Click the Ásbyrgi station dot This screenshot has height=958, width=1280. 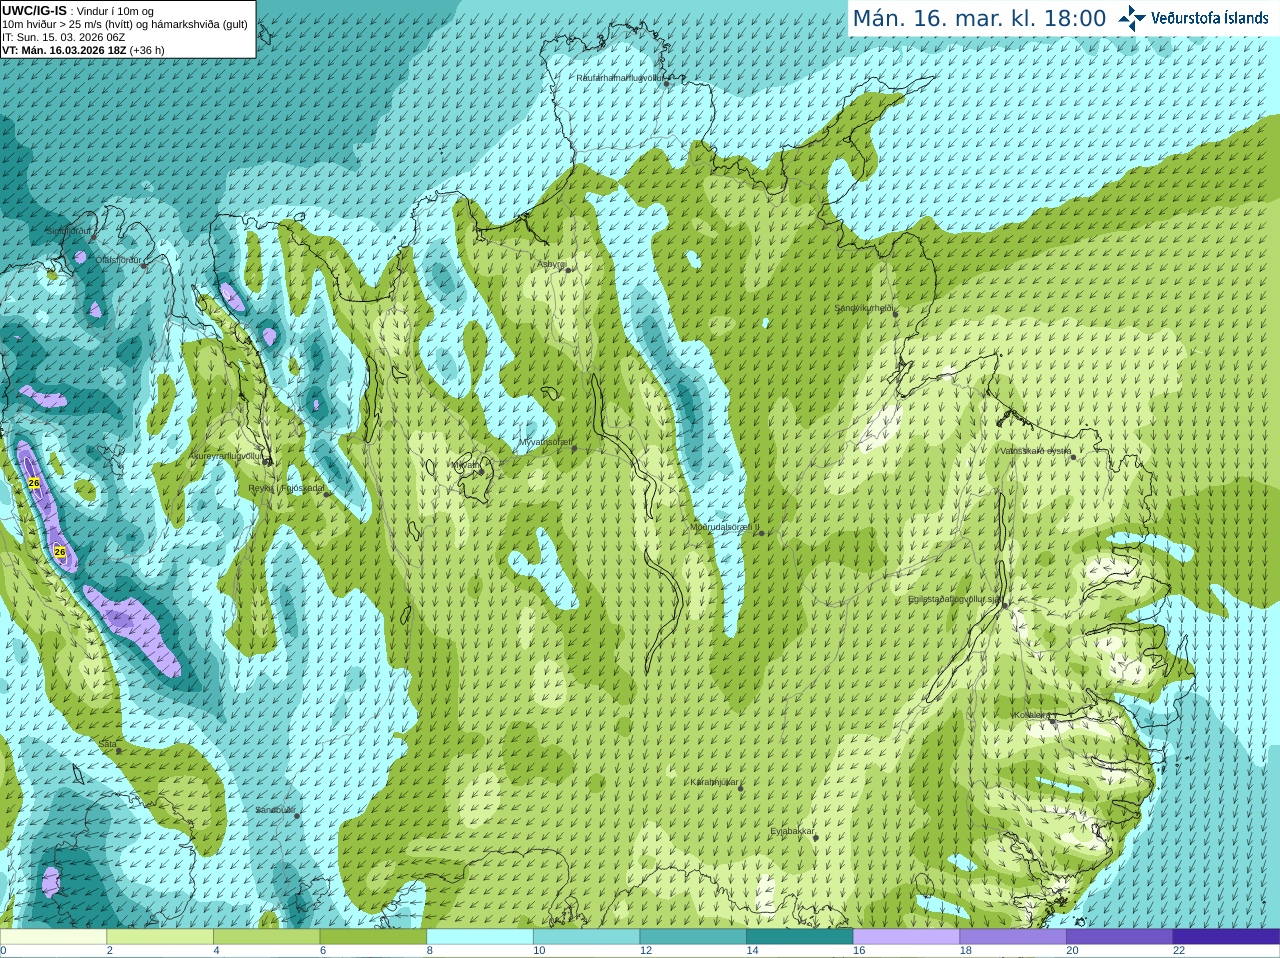tap(568, 270)
